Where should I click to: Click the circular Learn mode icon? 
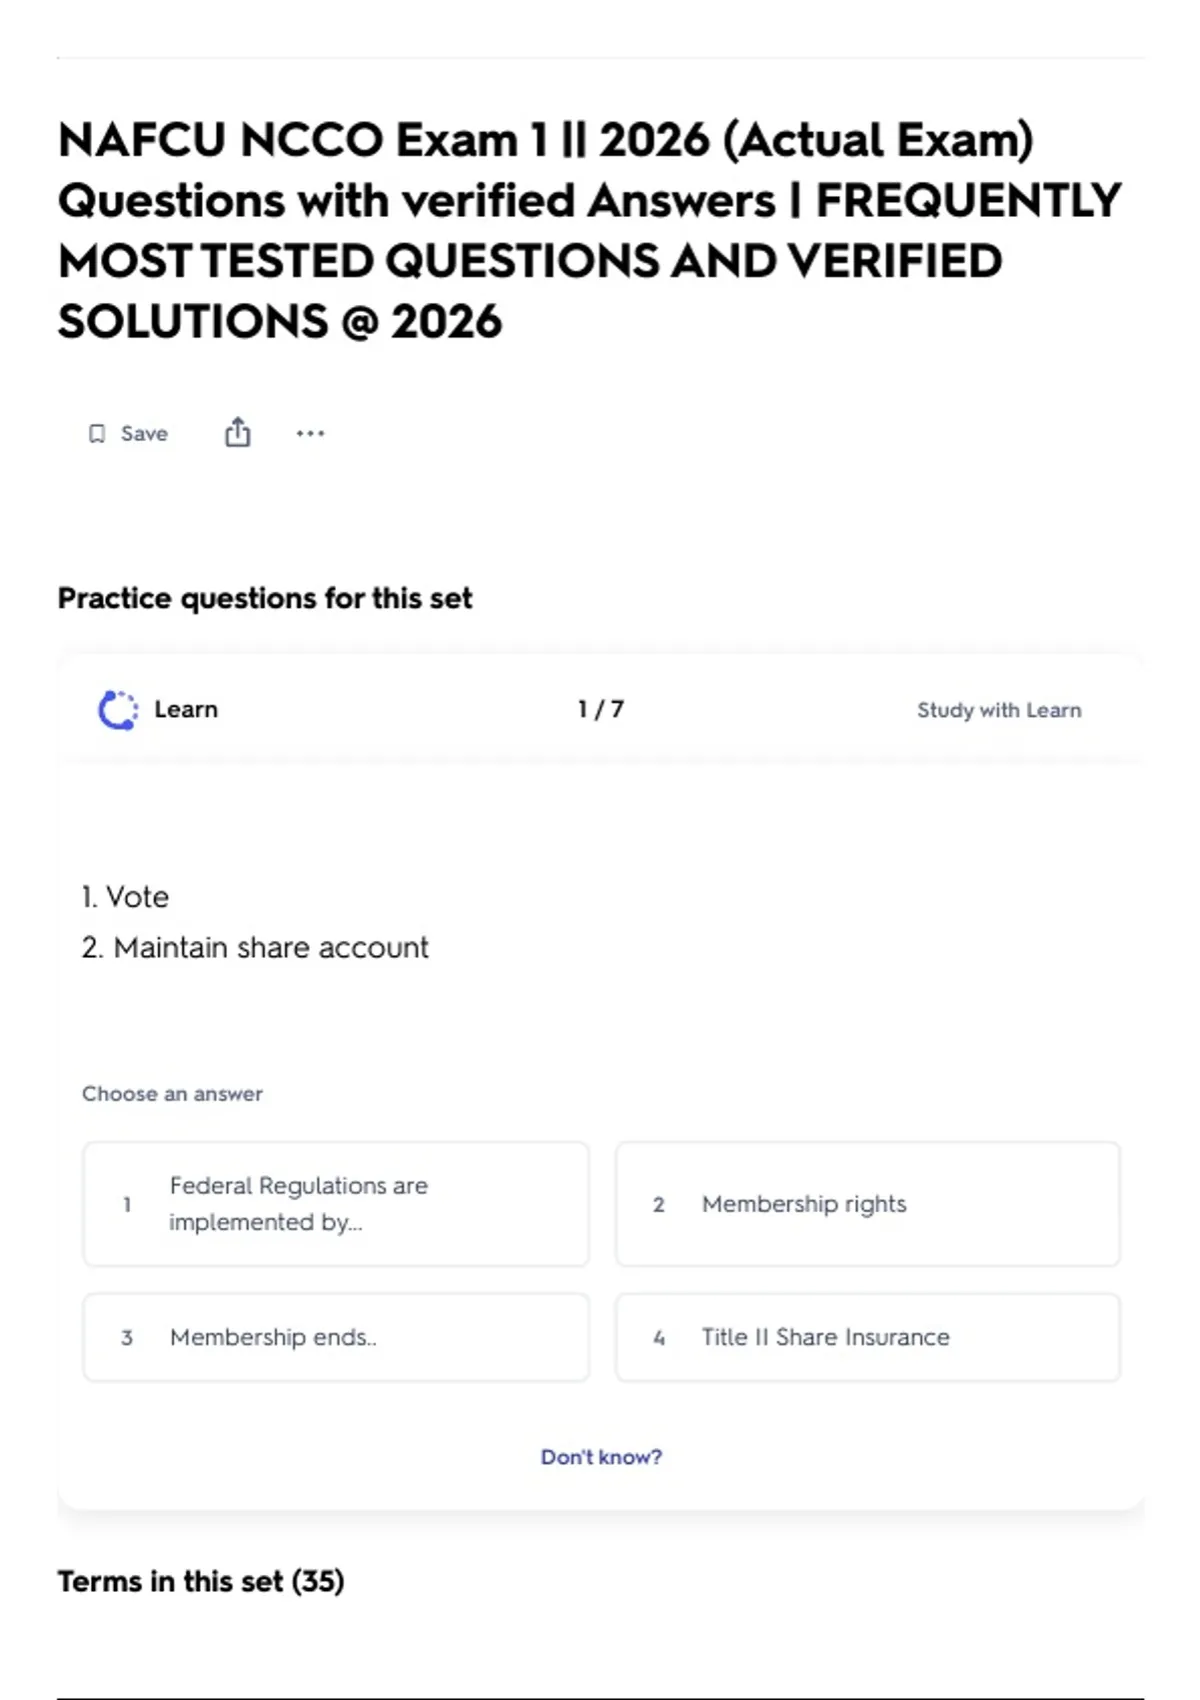(x=118, y=710)
